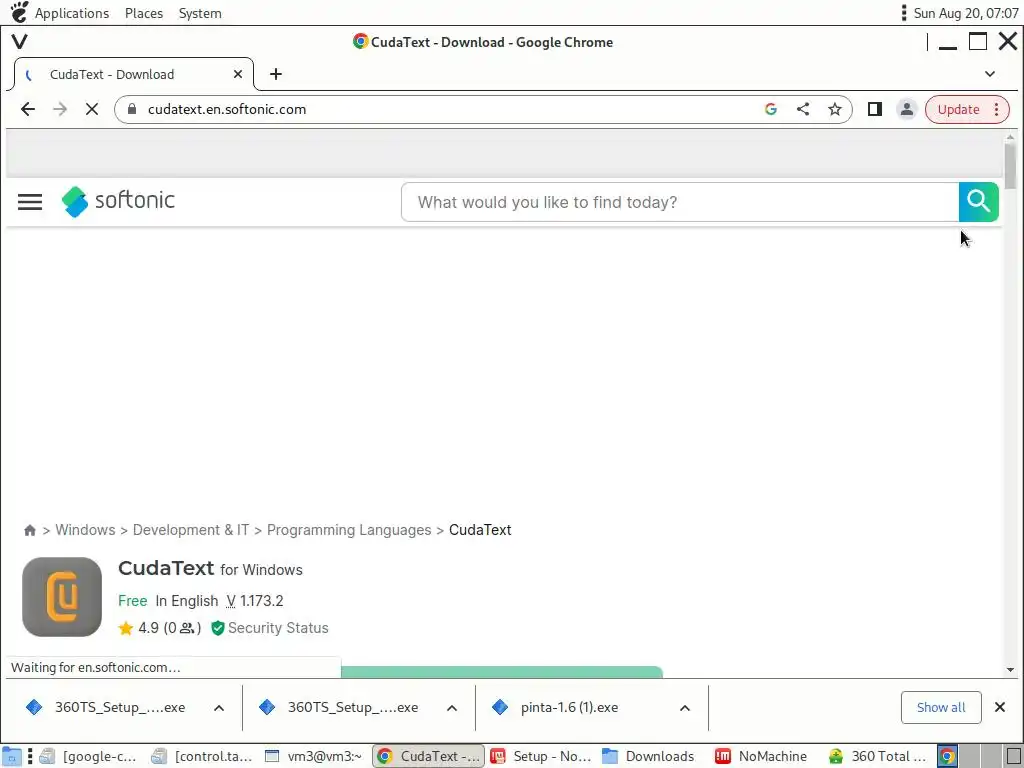Expand options for pinta-1.6 (1).exe download

[684, 708]
